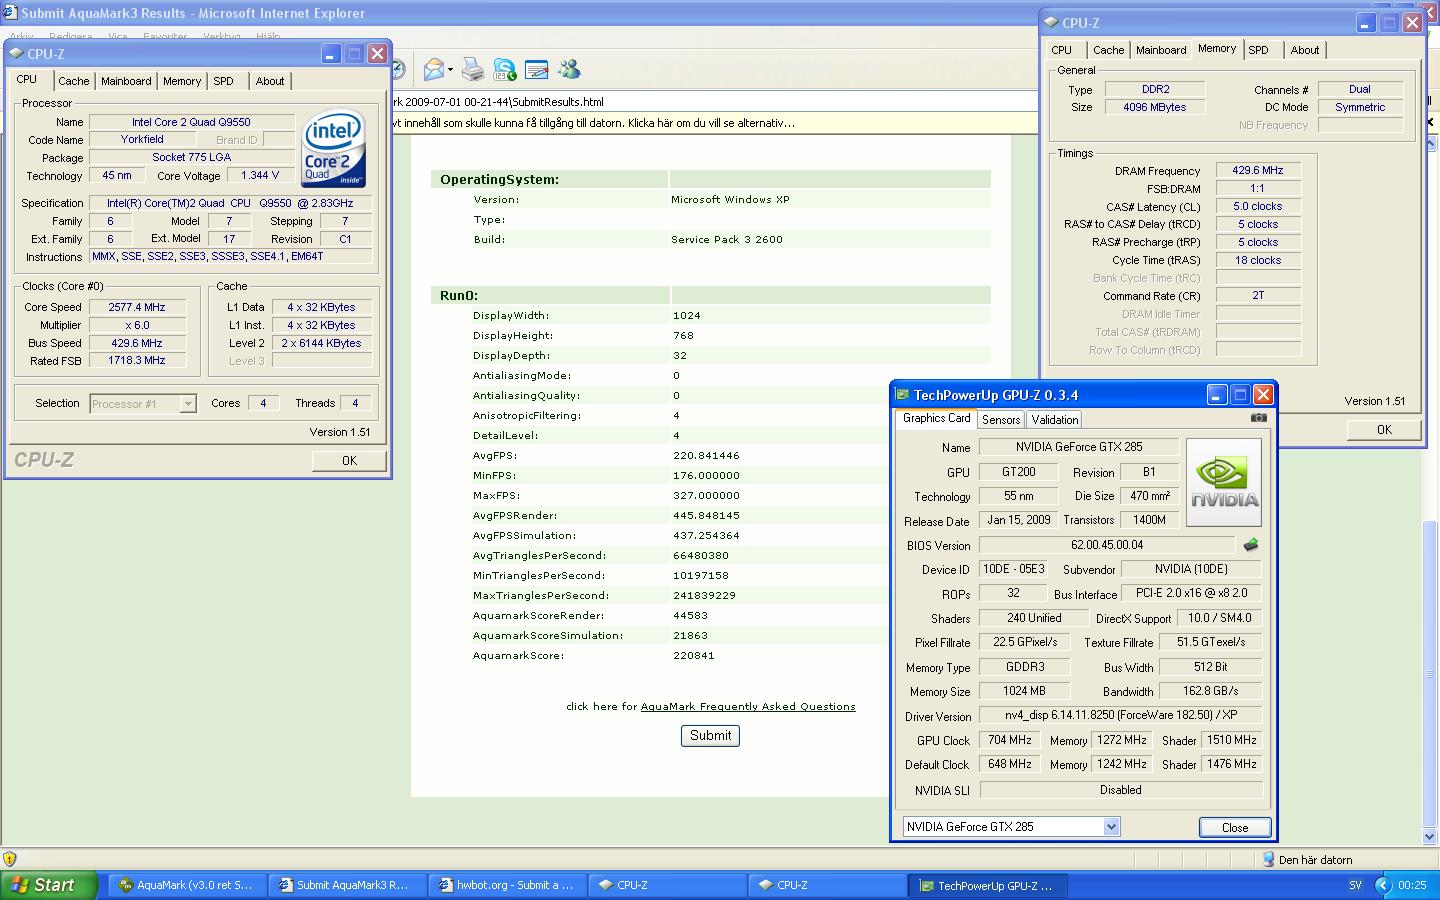Click the Intel Core 2 Quad logo
This screenshot has width=1440, height=900.
click(334, 148)
